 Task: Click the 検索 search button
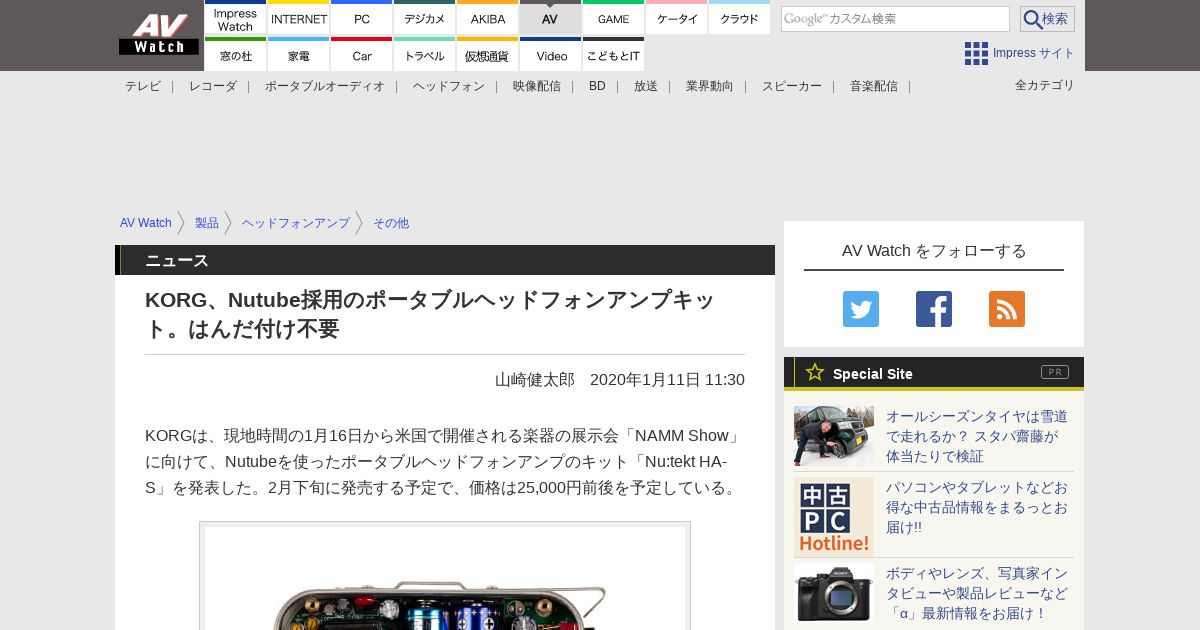1047,19
